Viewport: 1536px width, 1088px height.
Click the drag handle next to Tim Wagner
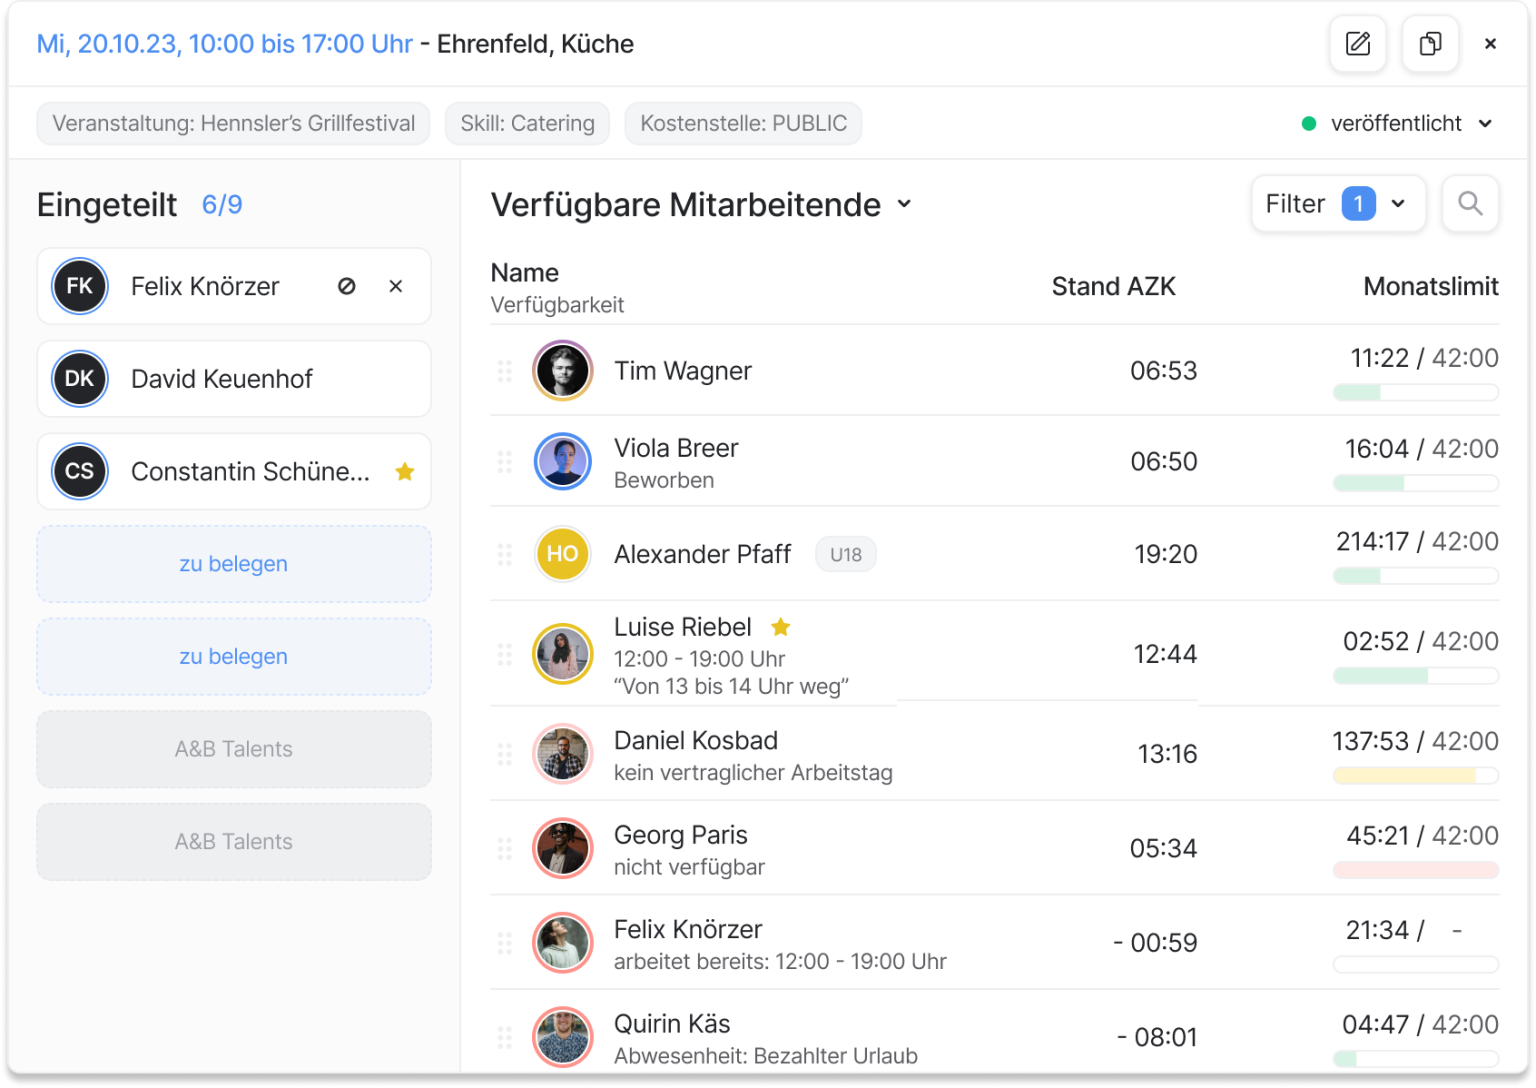(505, 370)
